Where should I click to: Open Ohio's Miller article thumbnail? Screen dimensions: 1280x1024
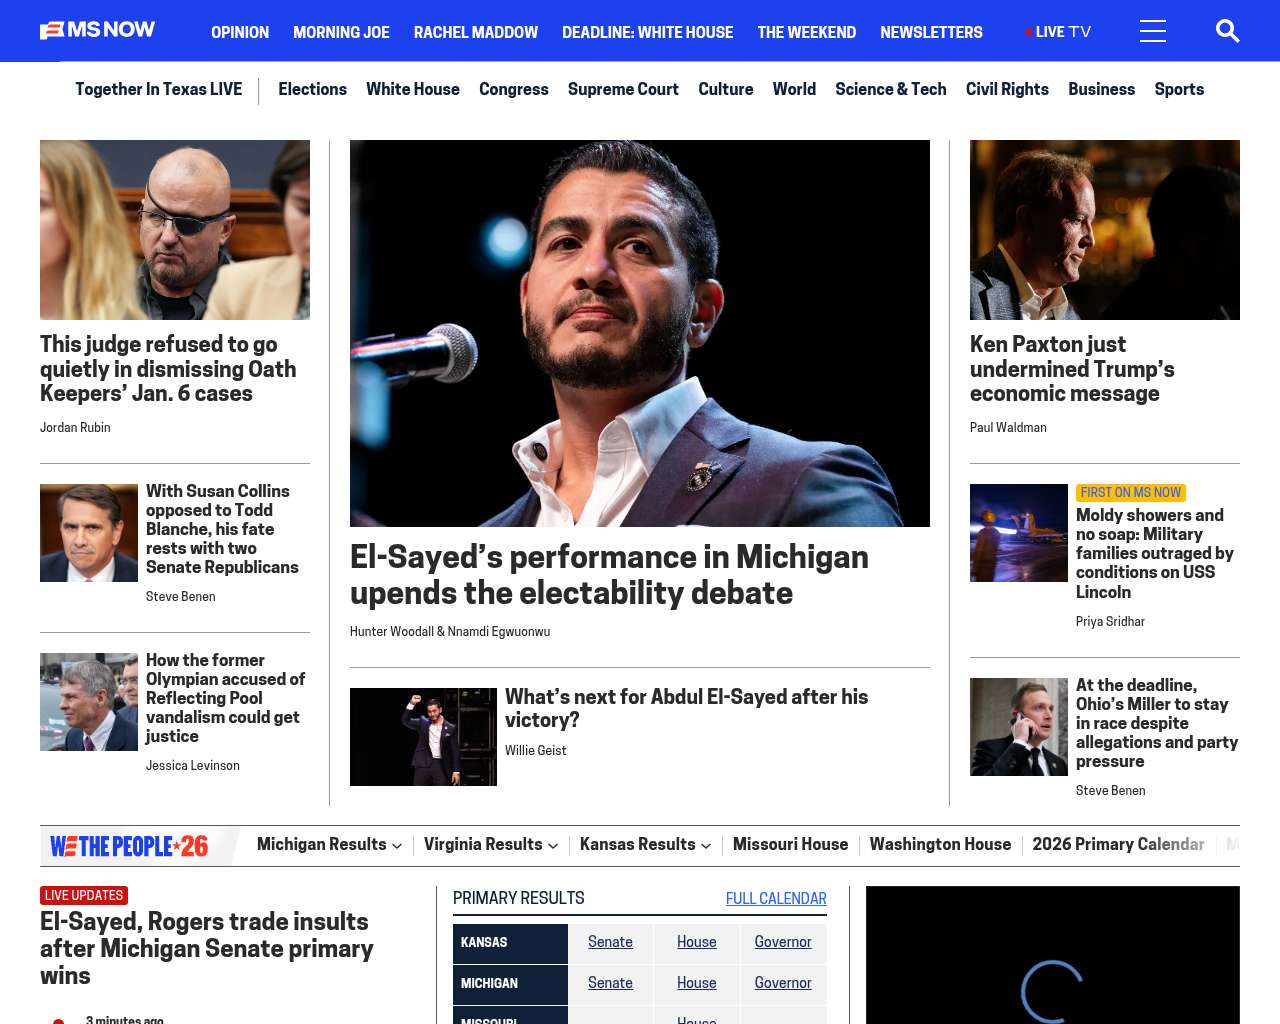[x=1019, y=727]
